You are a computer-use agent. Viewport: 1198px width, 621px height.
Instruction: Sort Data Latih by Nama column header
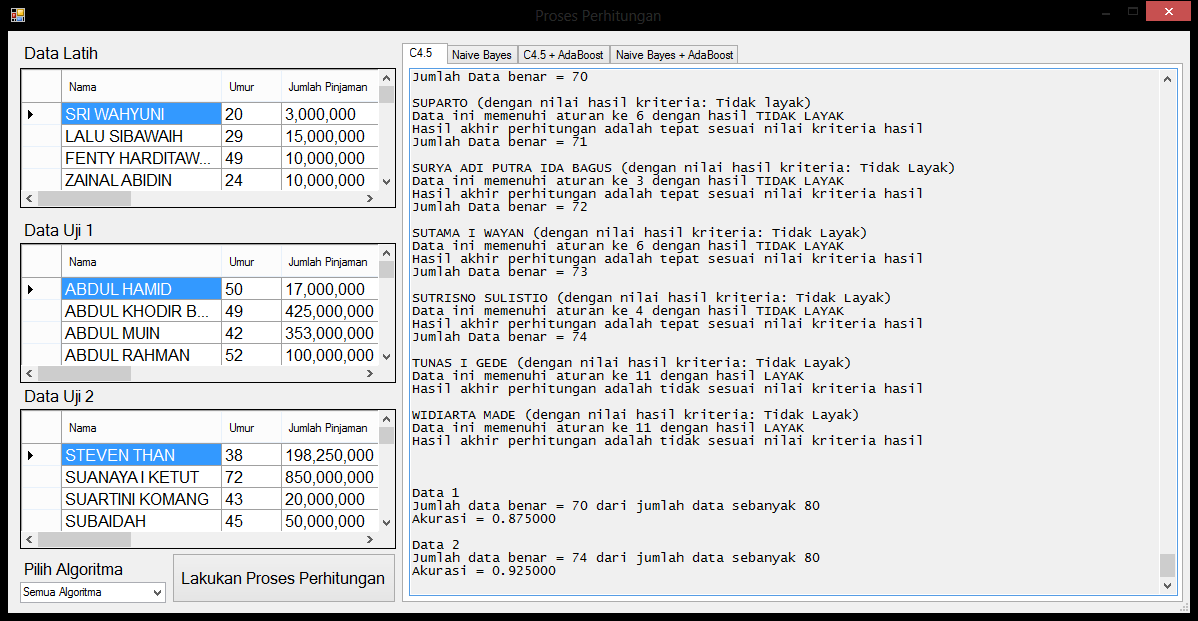tap(140, 87)
